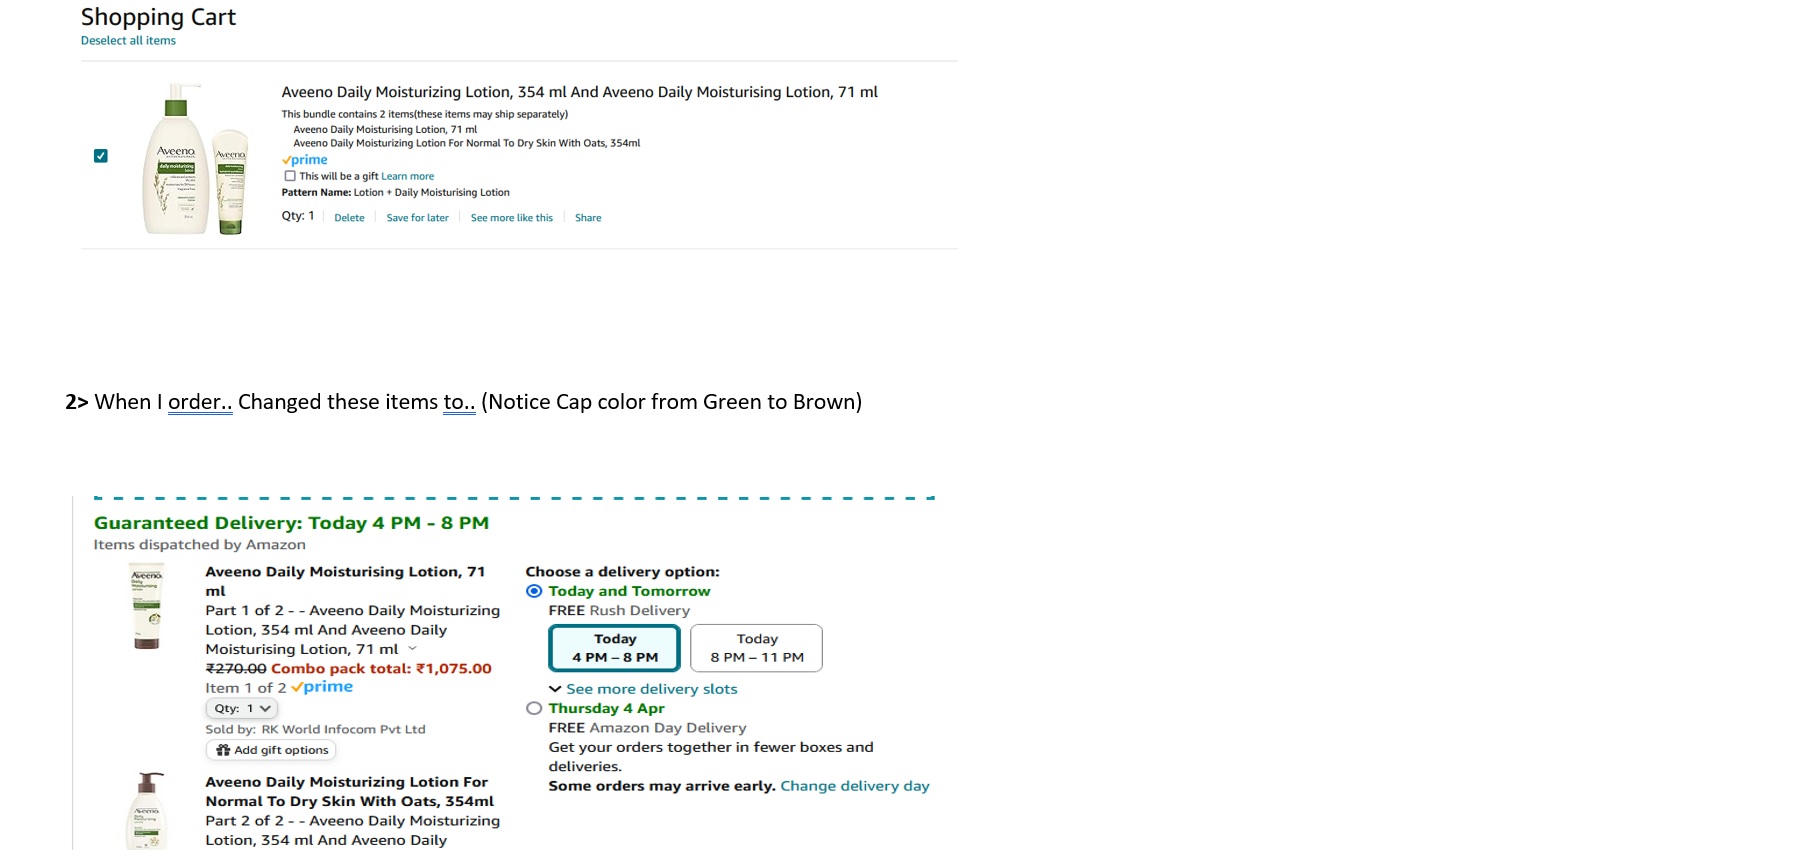
Task: Expand the bundle description chevron after '71 ml'
Action: [413, 649]
